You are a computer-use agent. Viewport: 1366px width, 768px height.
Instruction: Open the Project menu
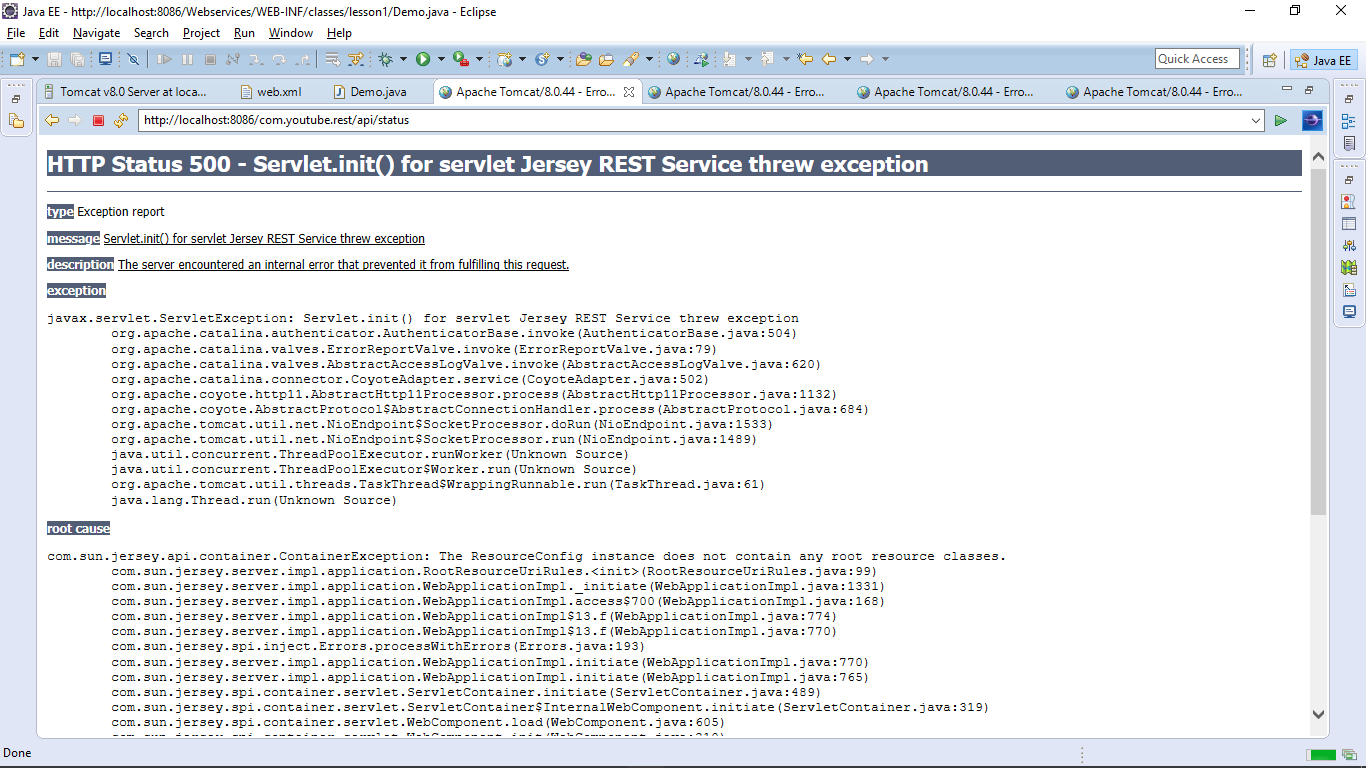(x=201, y=33)
